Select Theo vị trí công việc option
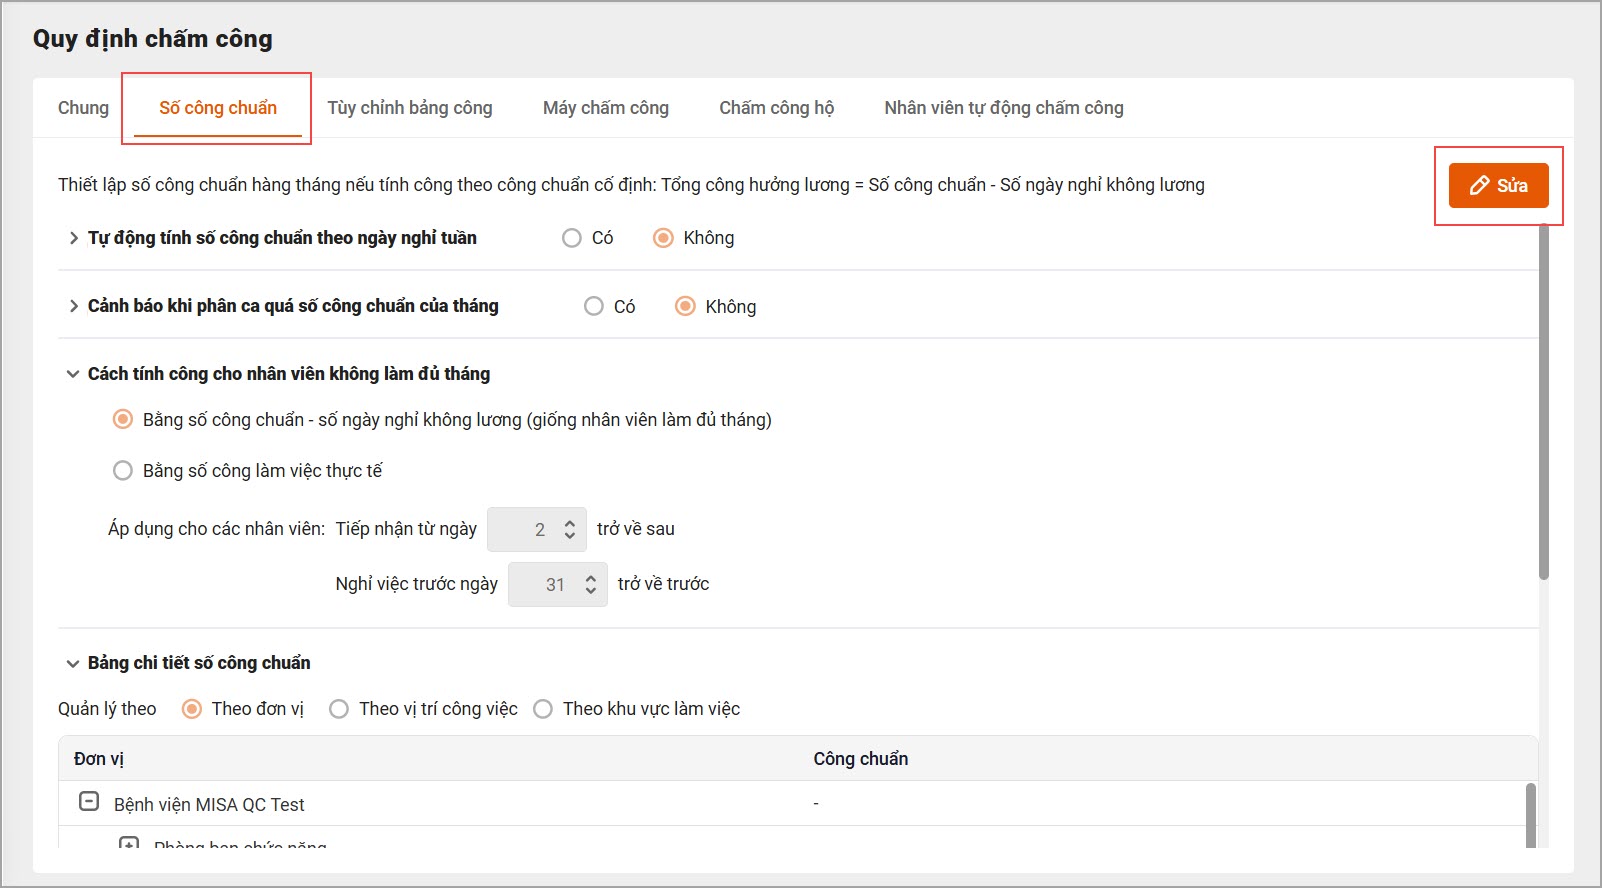 click(x=339, y=709)
